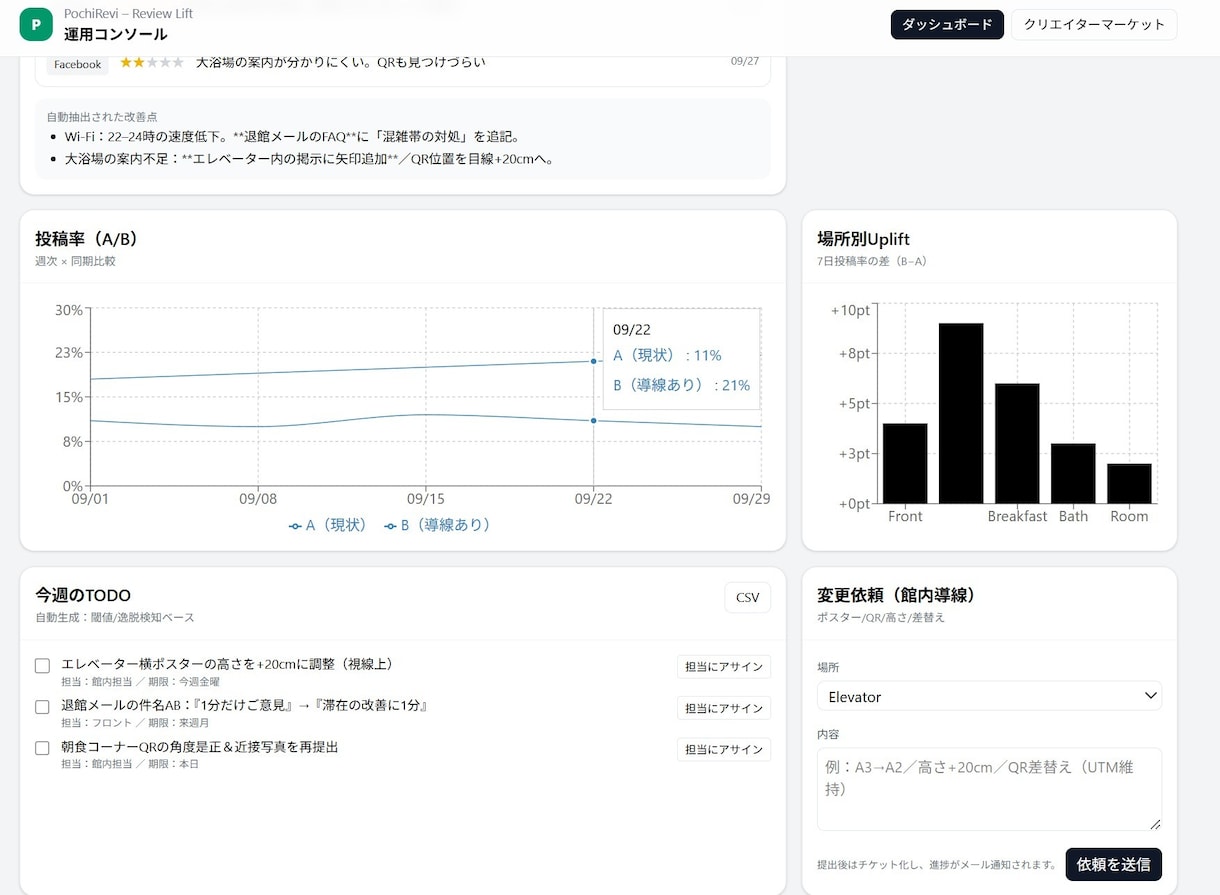This screenshot has height=895, width=1220.
Task: Open the 場所 dropdown showing Elevator
Action: [989, 696]
